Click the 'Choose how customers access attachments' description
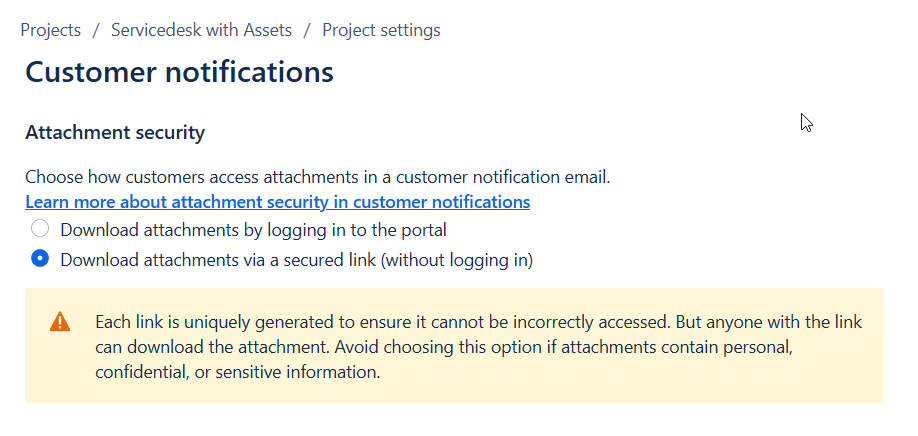This screenshot has width=918, height=436. [x=318, y=177]
